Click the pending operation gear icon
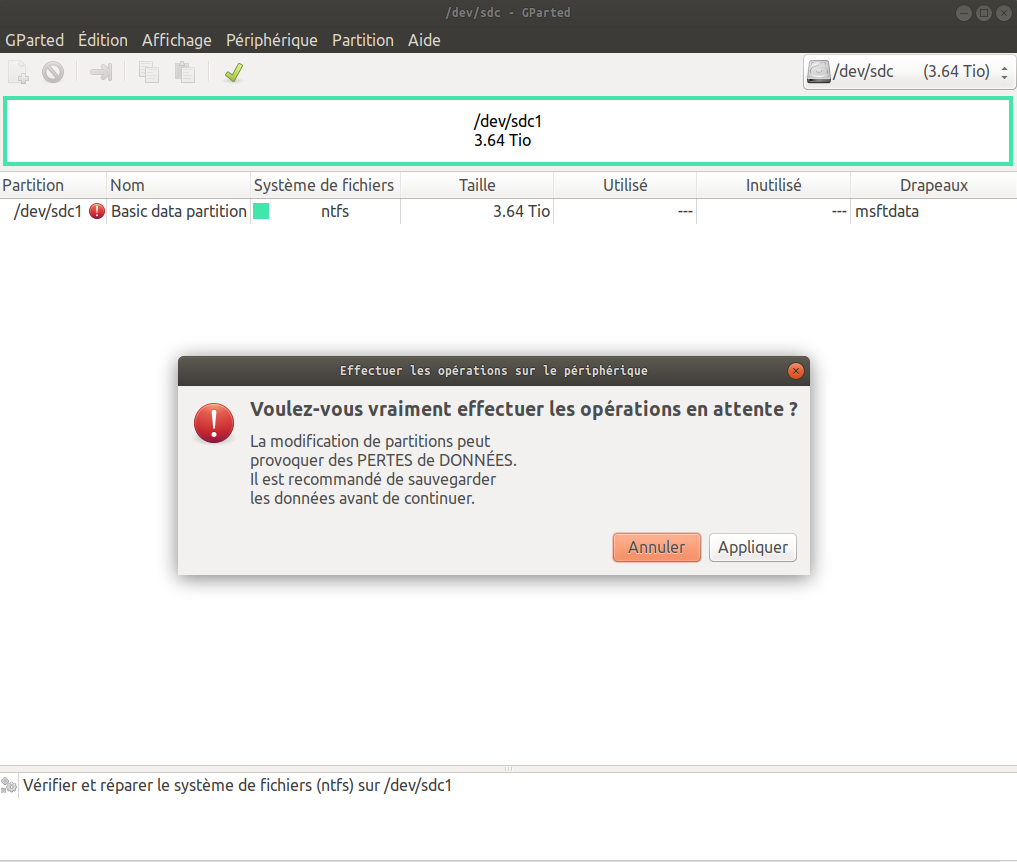The width and height of the screenshot is (1017, 862). (9, 785)
